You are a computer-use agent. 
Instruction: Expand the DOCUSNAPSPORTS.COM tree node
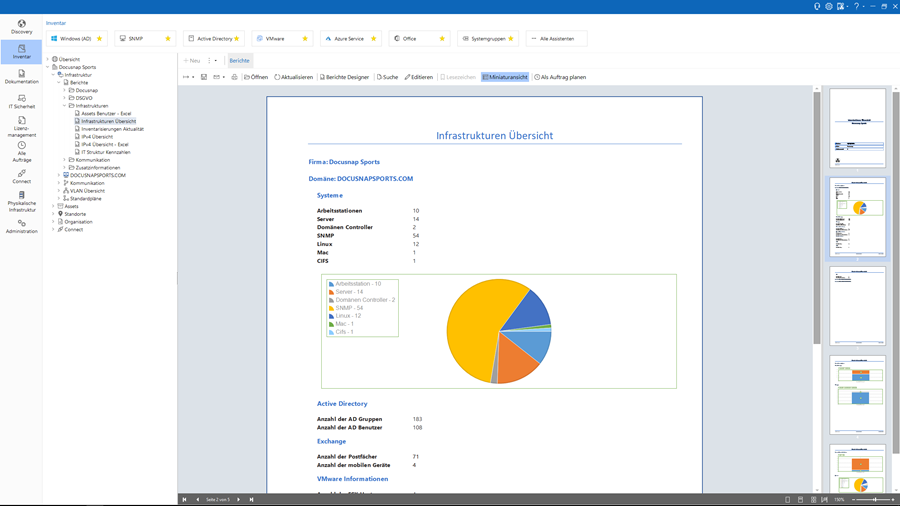(59, 175)
